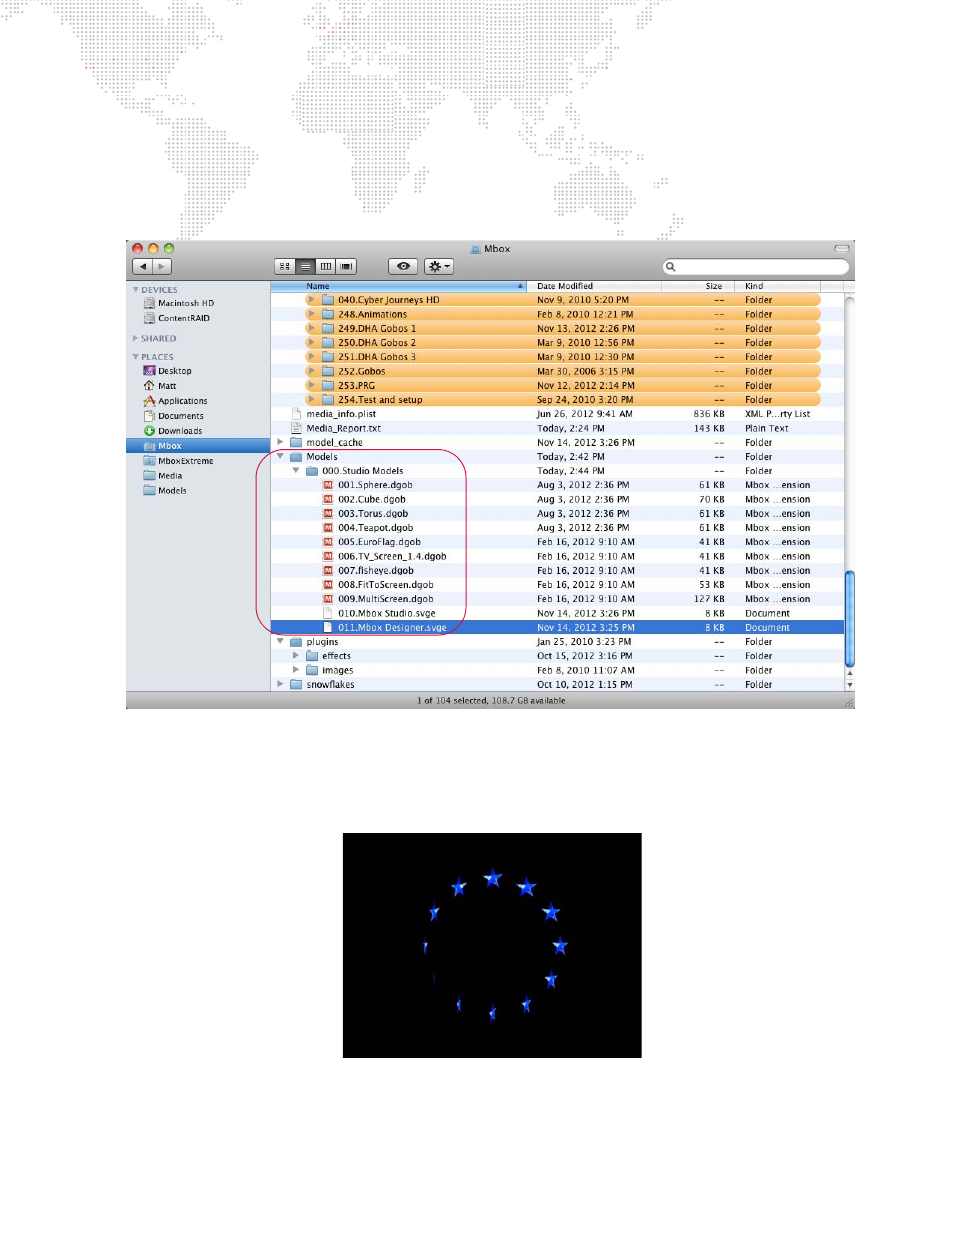The image size is (954, 1235).
Task: Collapse the PLACES sidebar section
Action: pyautogui.click(x=136, y=357)
